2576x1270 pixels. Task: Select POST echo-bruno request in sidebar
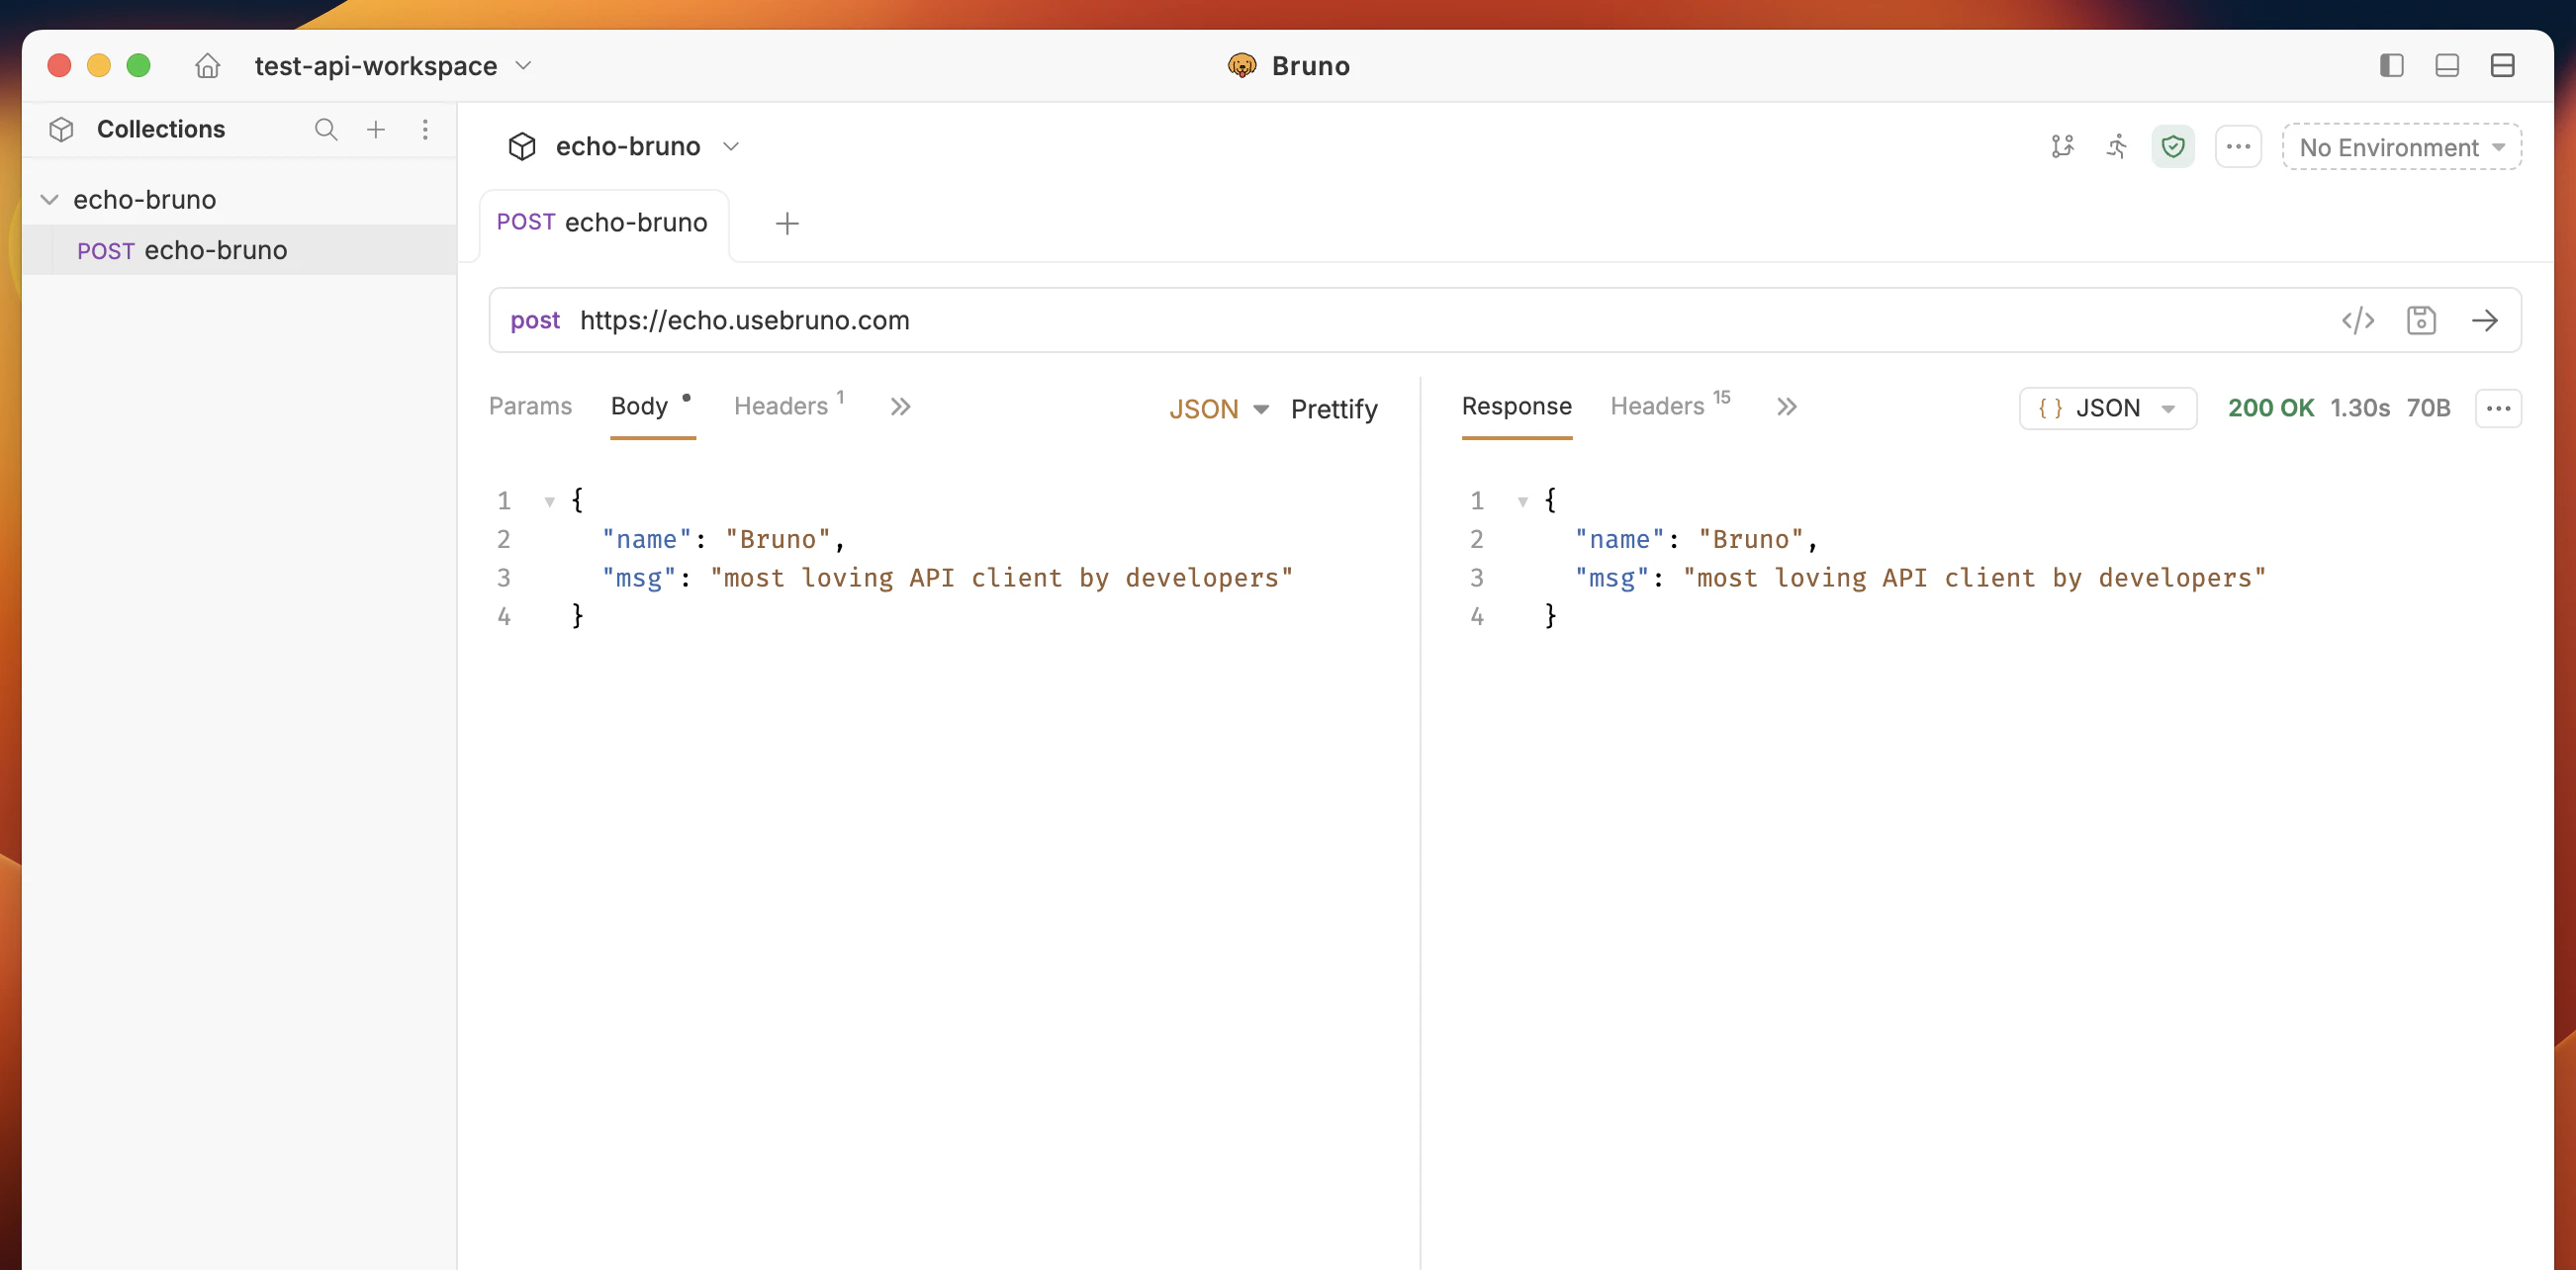click(x=182, y=250)
